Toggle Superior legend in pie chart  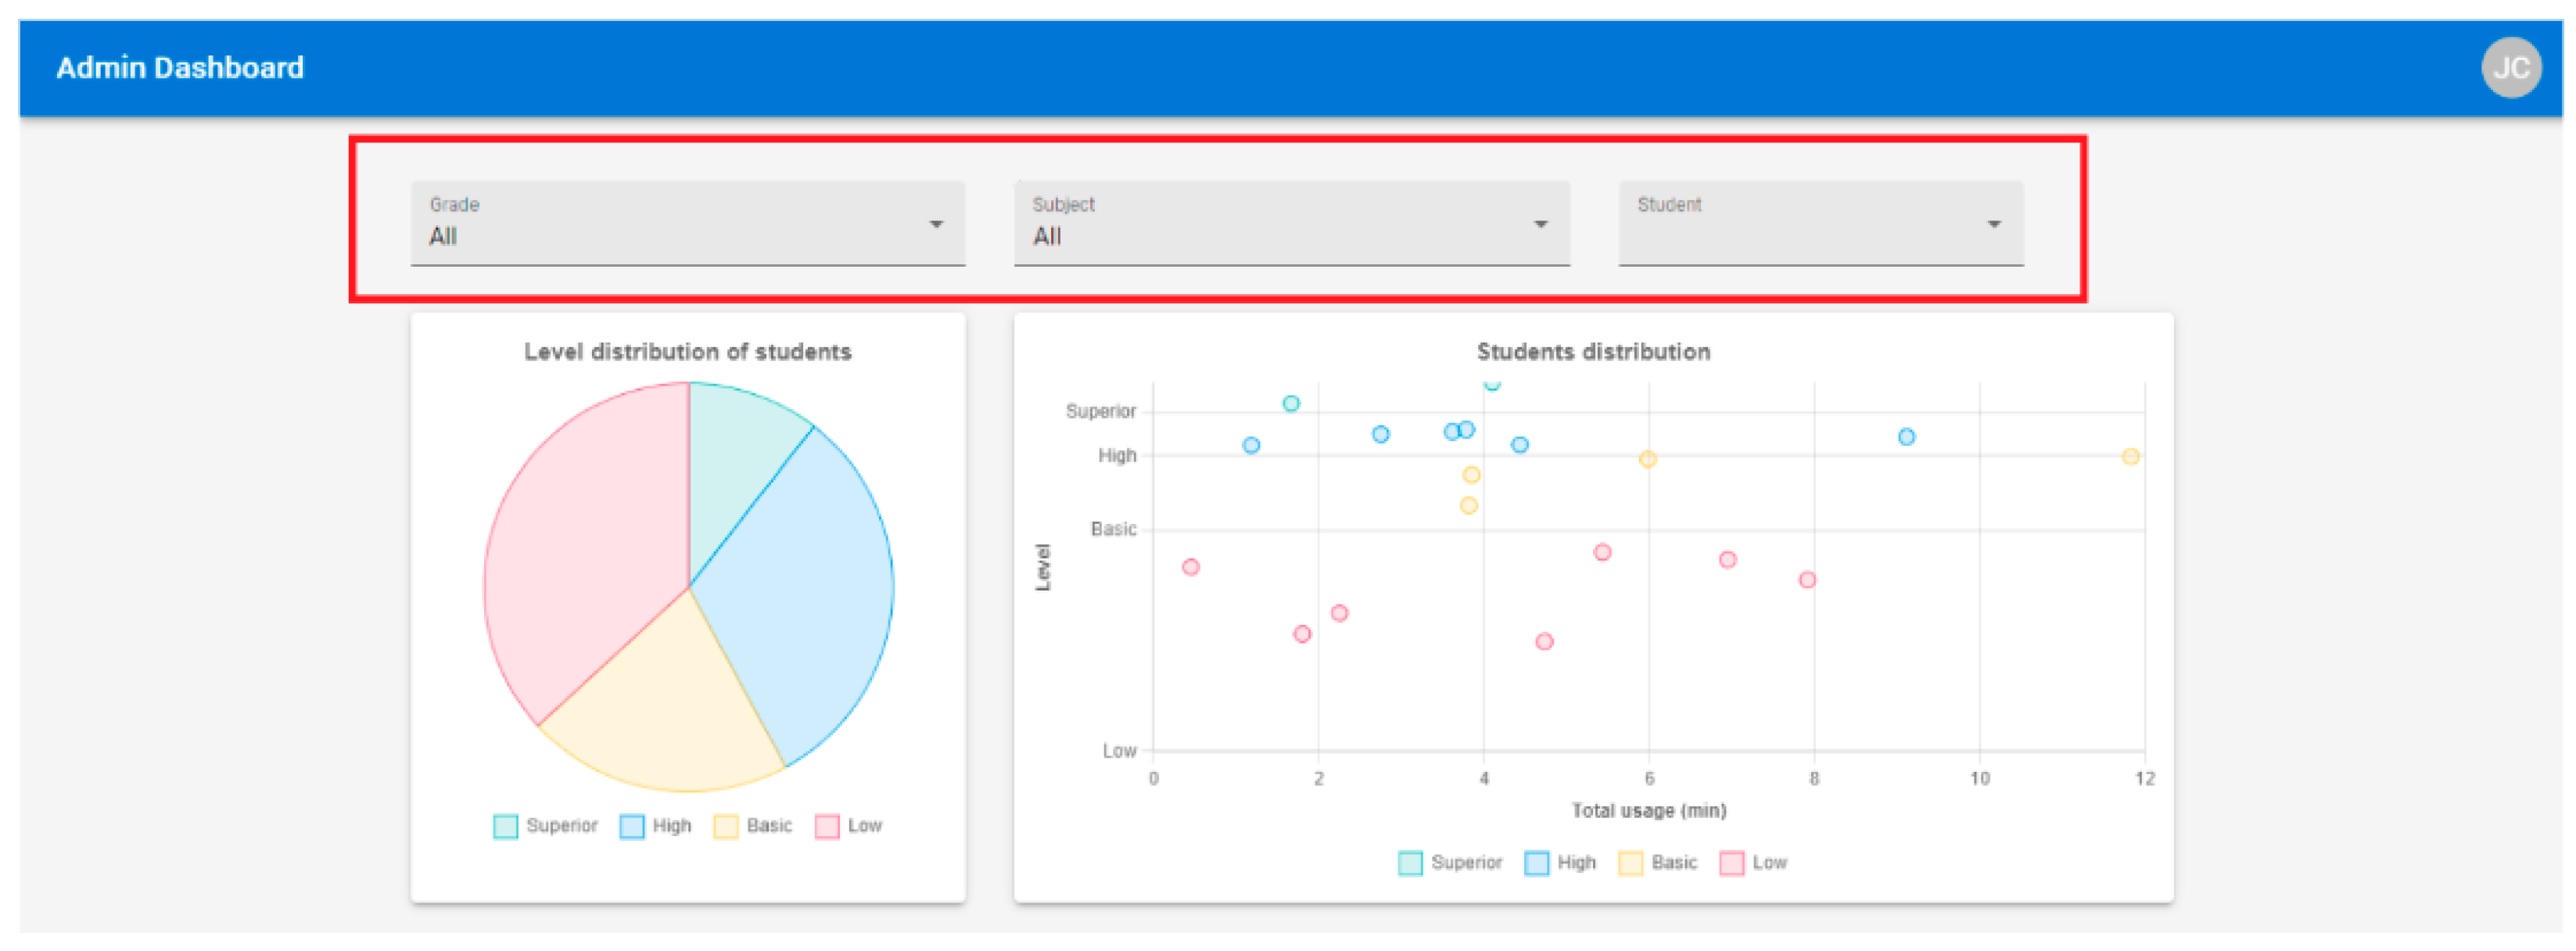point(545,826)
